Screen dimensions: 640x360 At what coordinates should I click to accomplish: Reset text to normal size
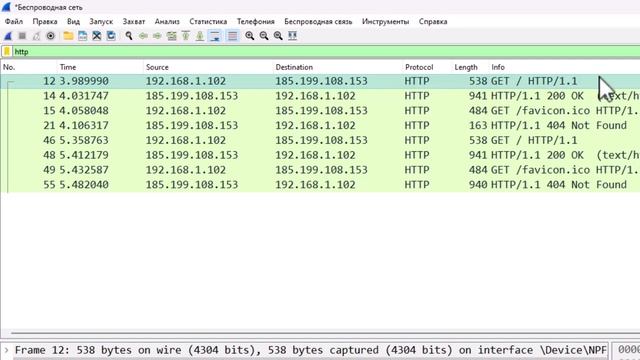(x=278, y=36)
